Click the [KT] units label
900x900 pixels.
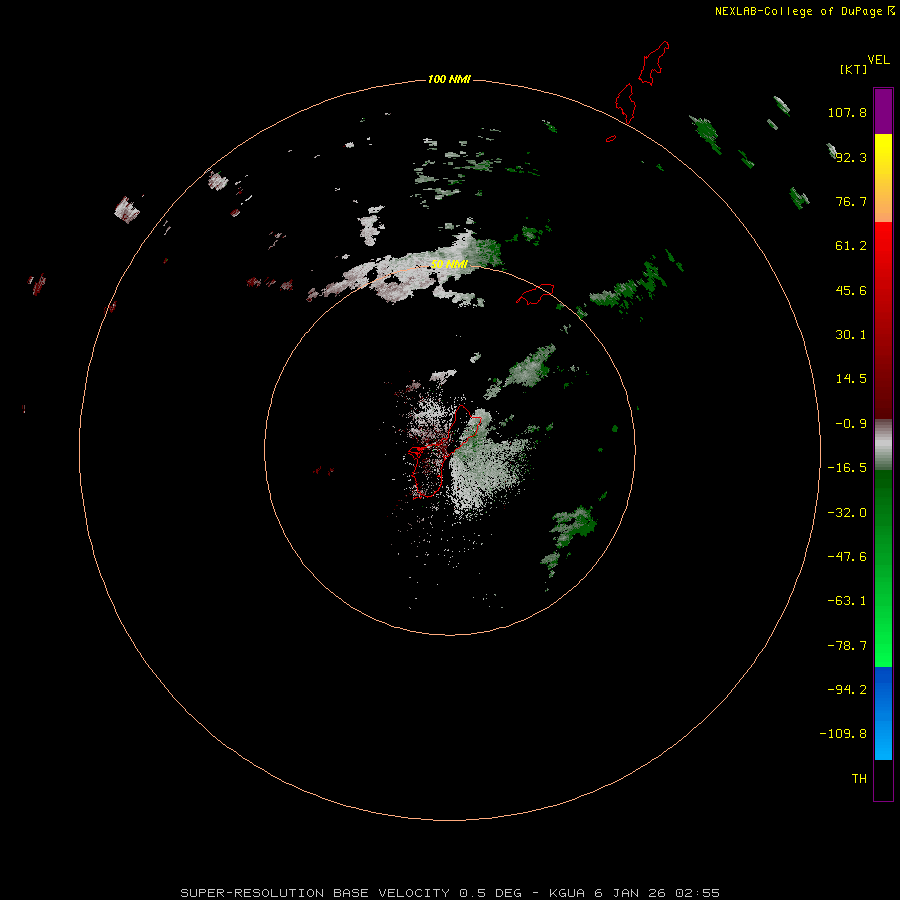tap(853, 69)
